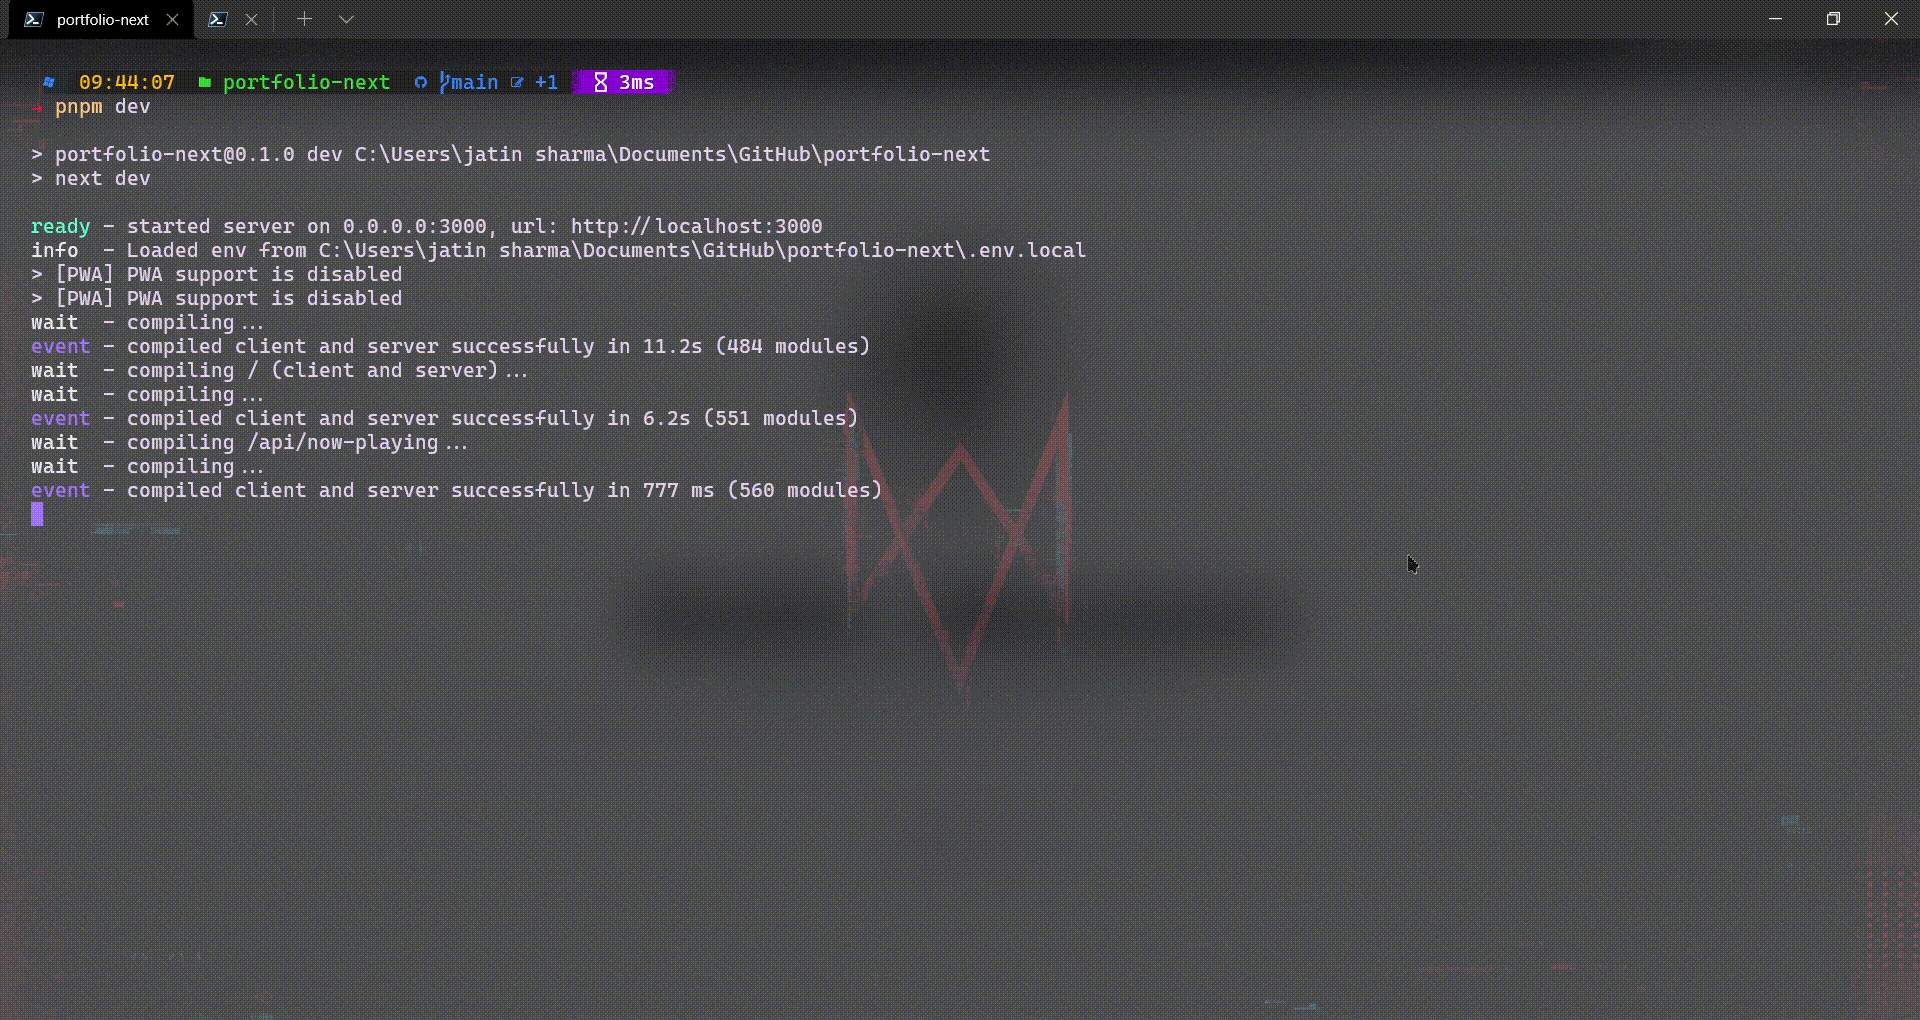Click the Windows logo icon in the prompt
This screenshot has height=1020, width=1920.
pyautogui.click(x=48, y=83)
